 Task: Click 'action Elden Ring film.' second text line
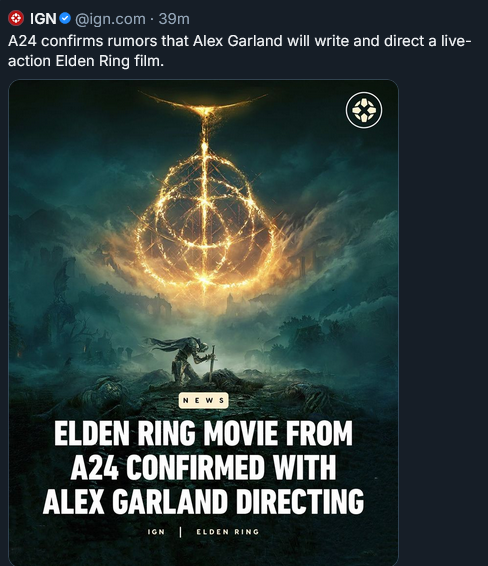point(86,61)
